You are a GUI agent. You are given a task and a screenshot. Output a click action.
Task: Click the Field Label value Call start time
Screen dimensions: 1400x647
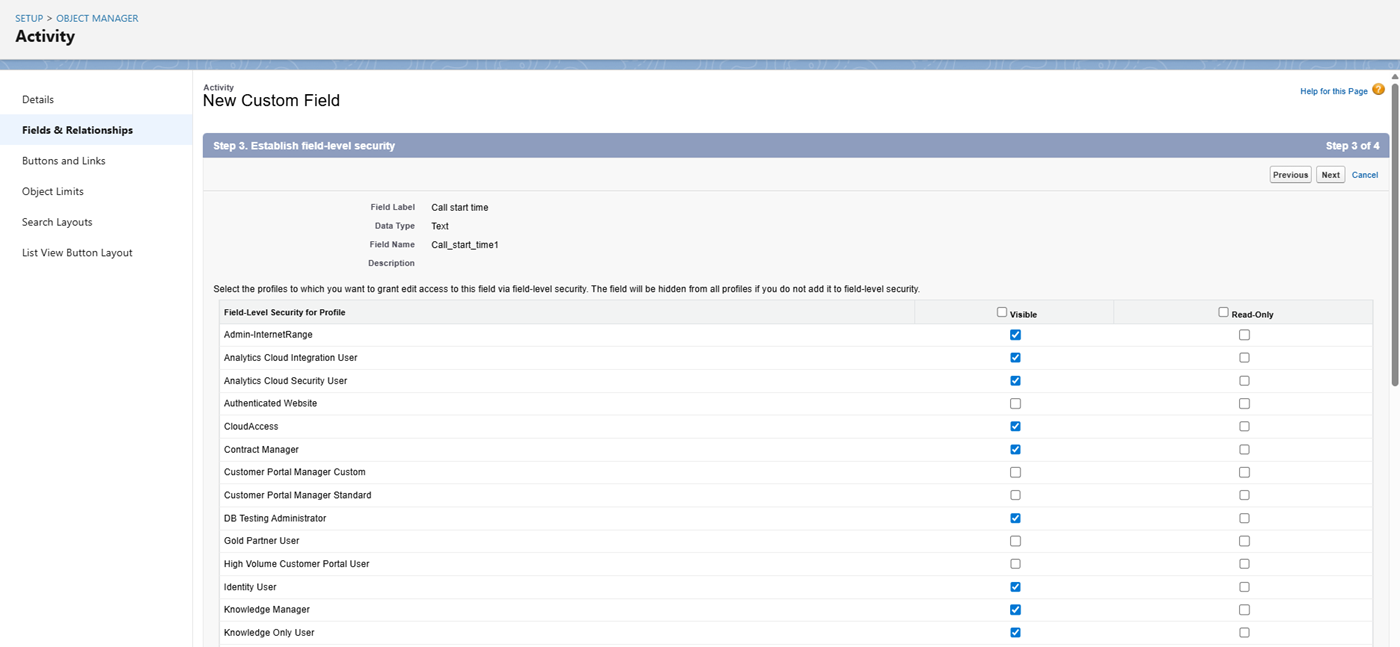(x=460, y=208)
